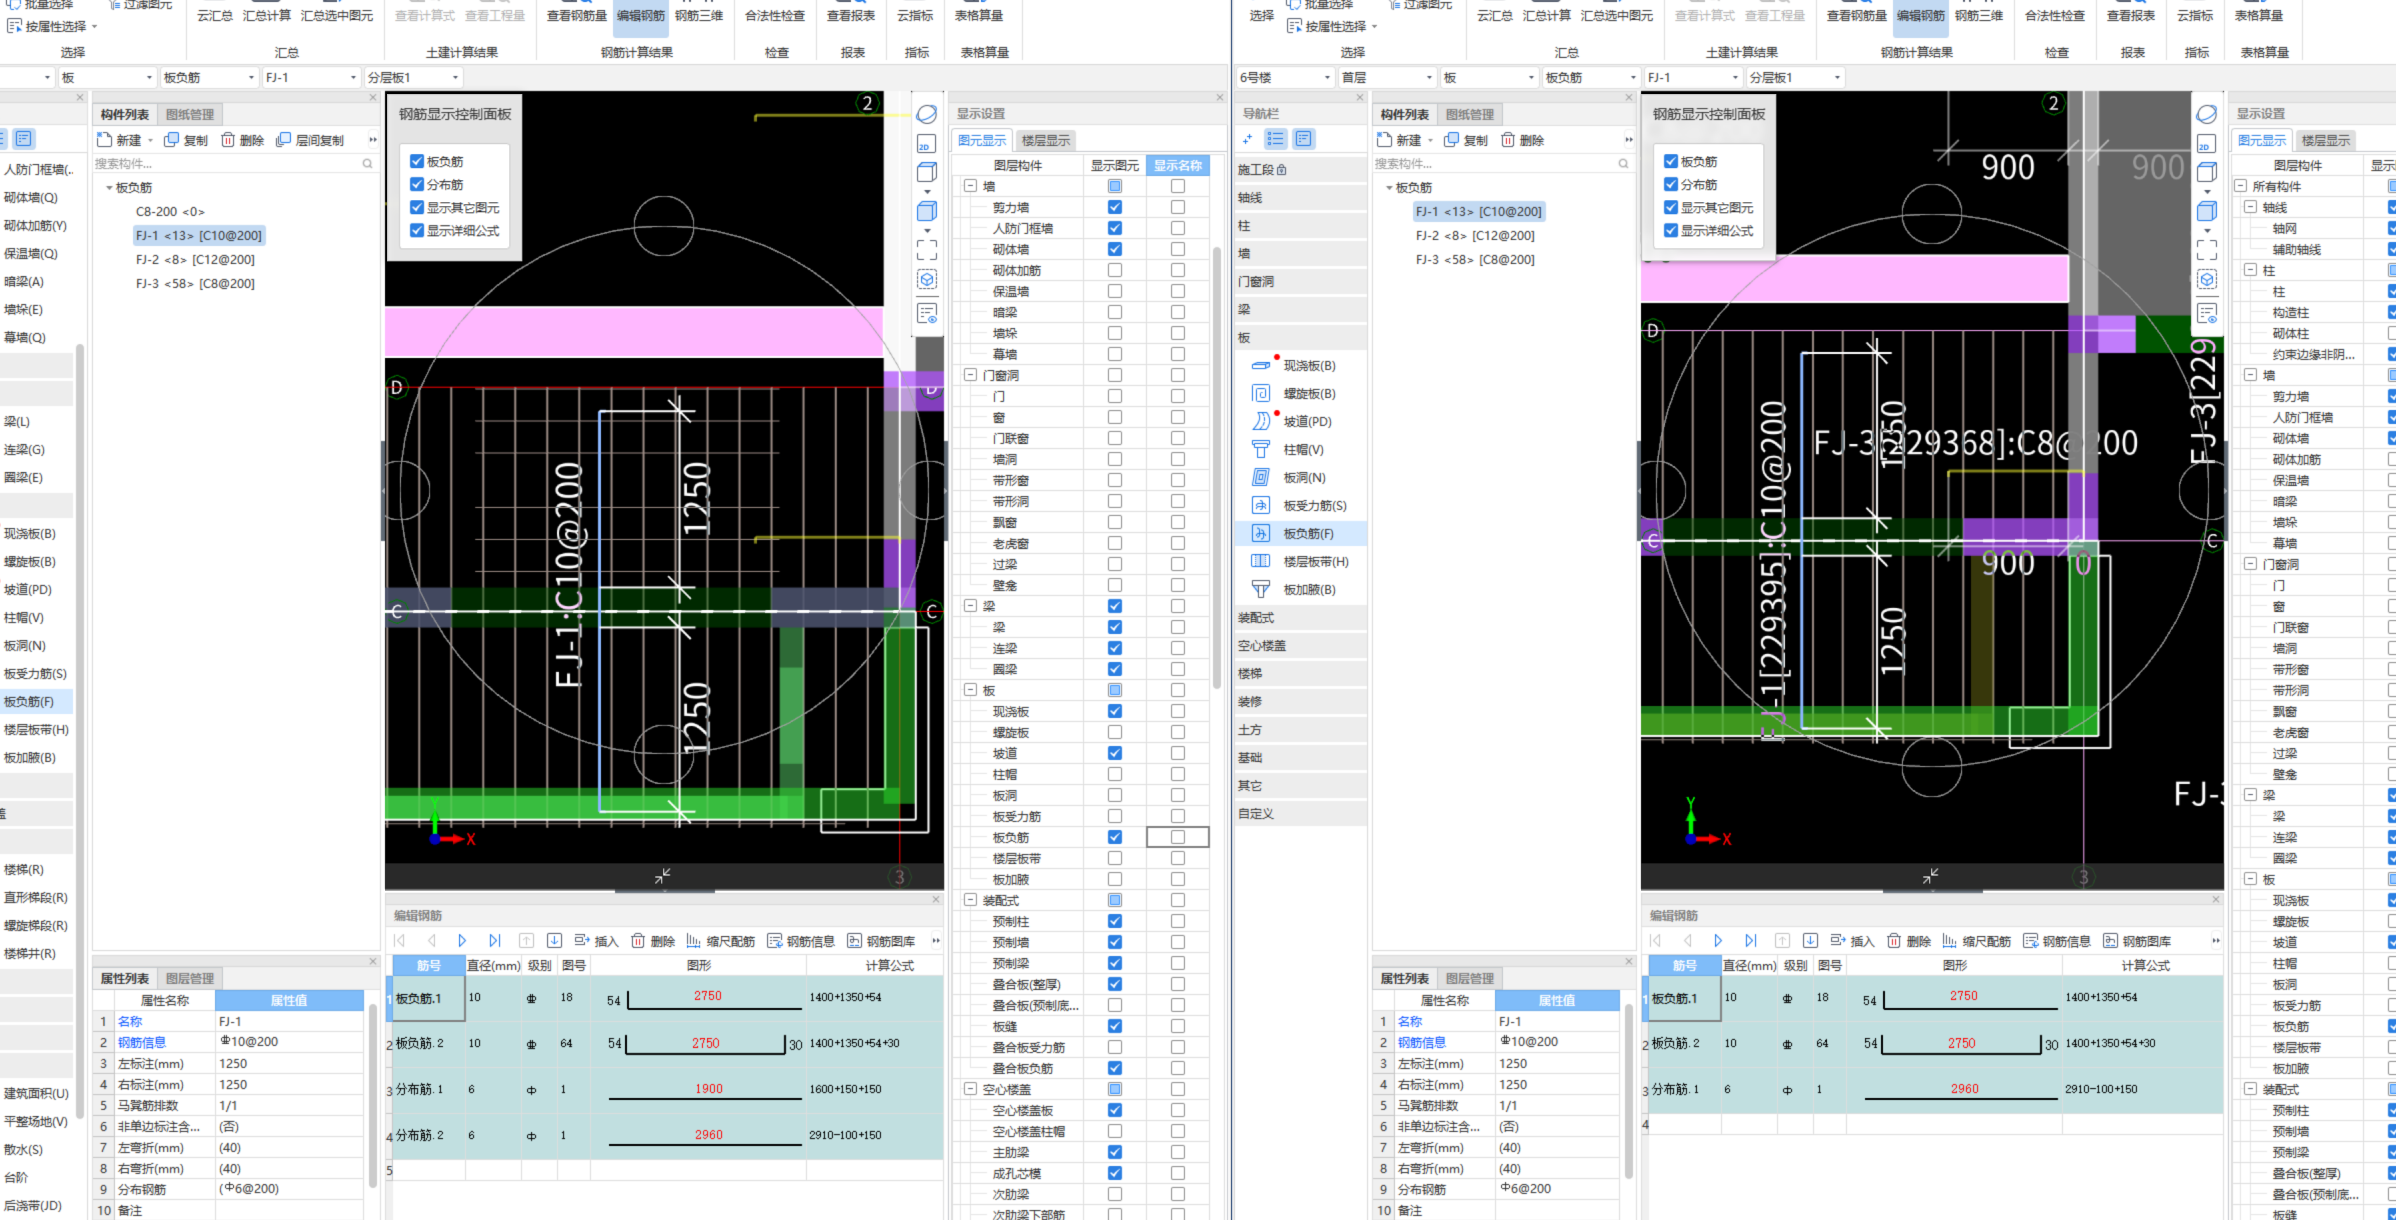Select FJ-2 <8> [C12@200] in right component list

tap(1474, 236)
